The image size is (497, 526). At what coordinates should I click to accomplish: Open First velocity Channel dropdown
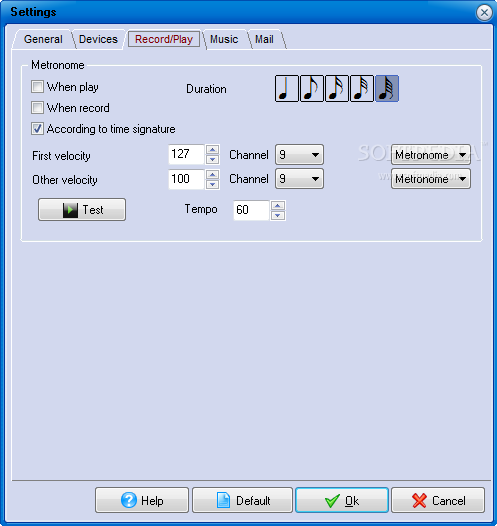click(299, 155)
